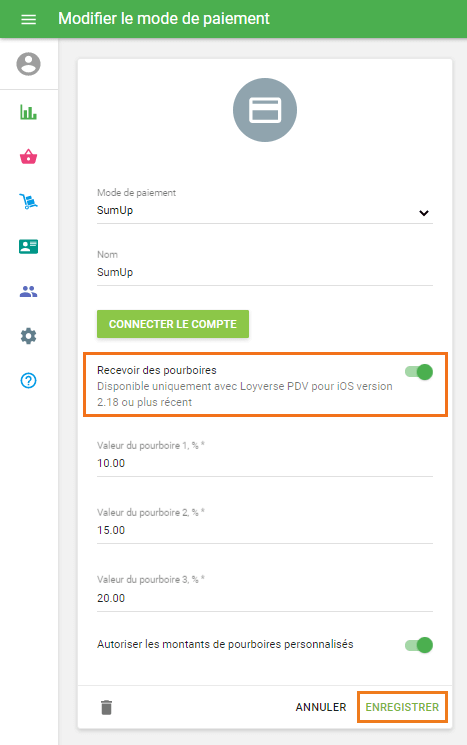The height and width of the screenshot is (745, 467).
Task: Open the Reports bar chart icon
Action: click(x=29, y=112)
